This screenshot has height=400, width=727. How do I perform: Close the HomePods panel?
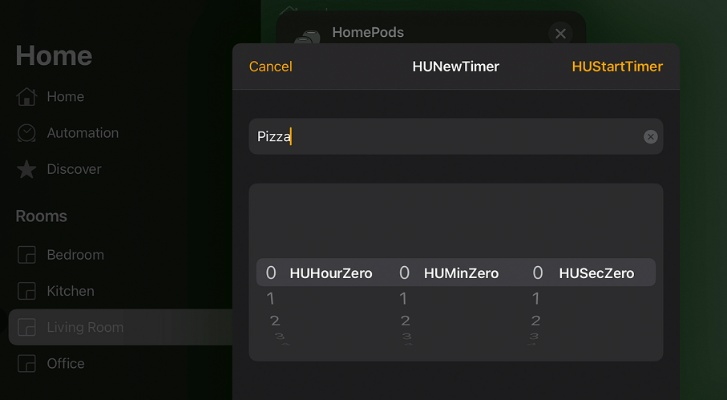point(560,34)
